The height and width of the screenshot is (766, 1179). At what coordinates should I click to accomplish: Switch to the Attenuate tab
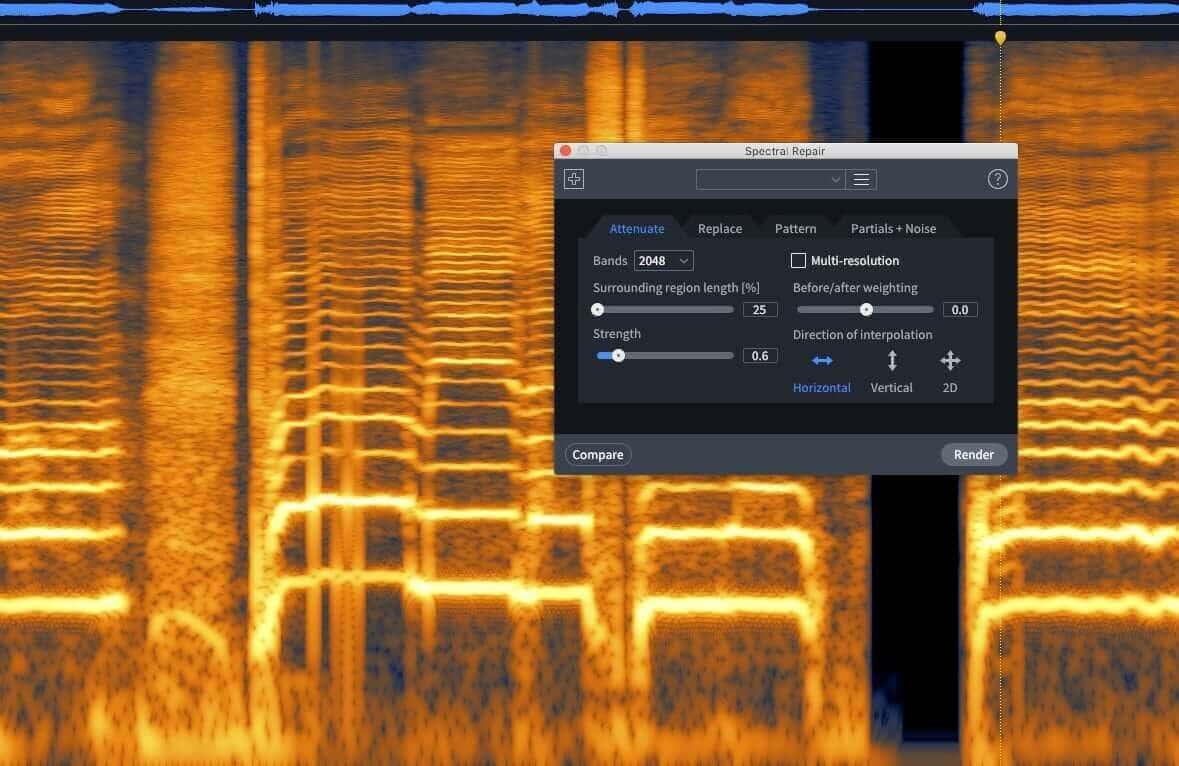tap(637, 229)
